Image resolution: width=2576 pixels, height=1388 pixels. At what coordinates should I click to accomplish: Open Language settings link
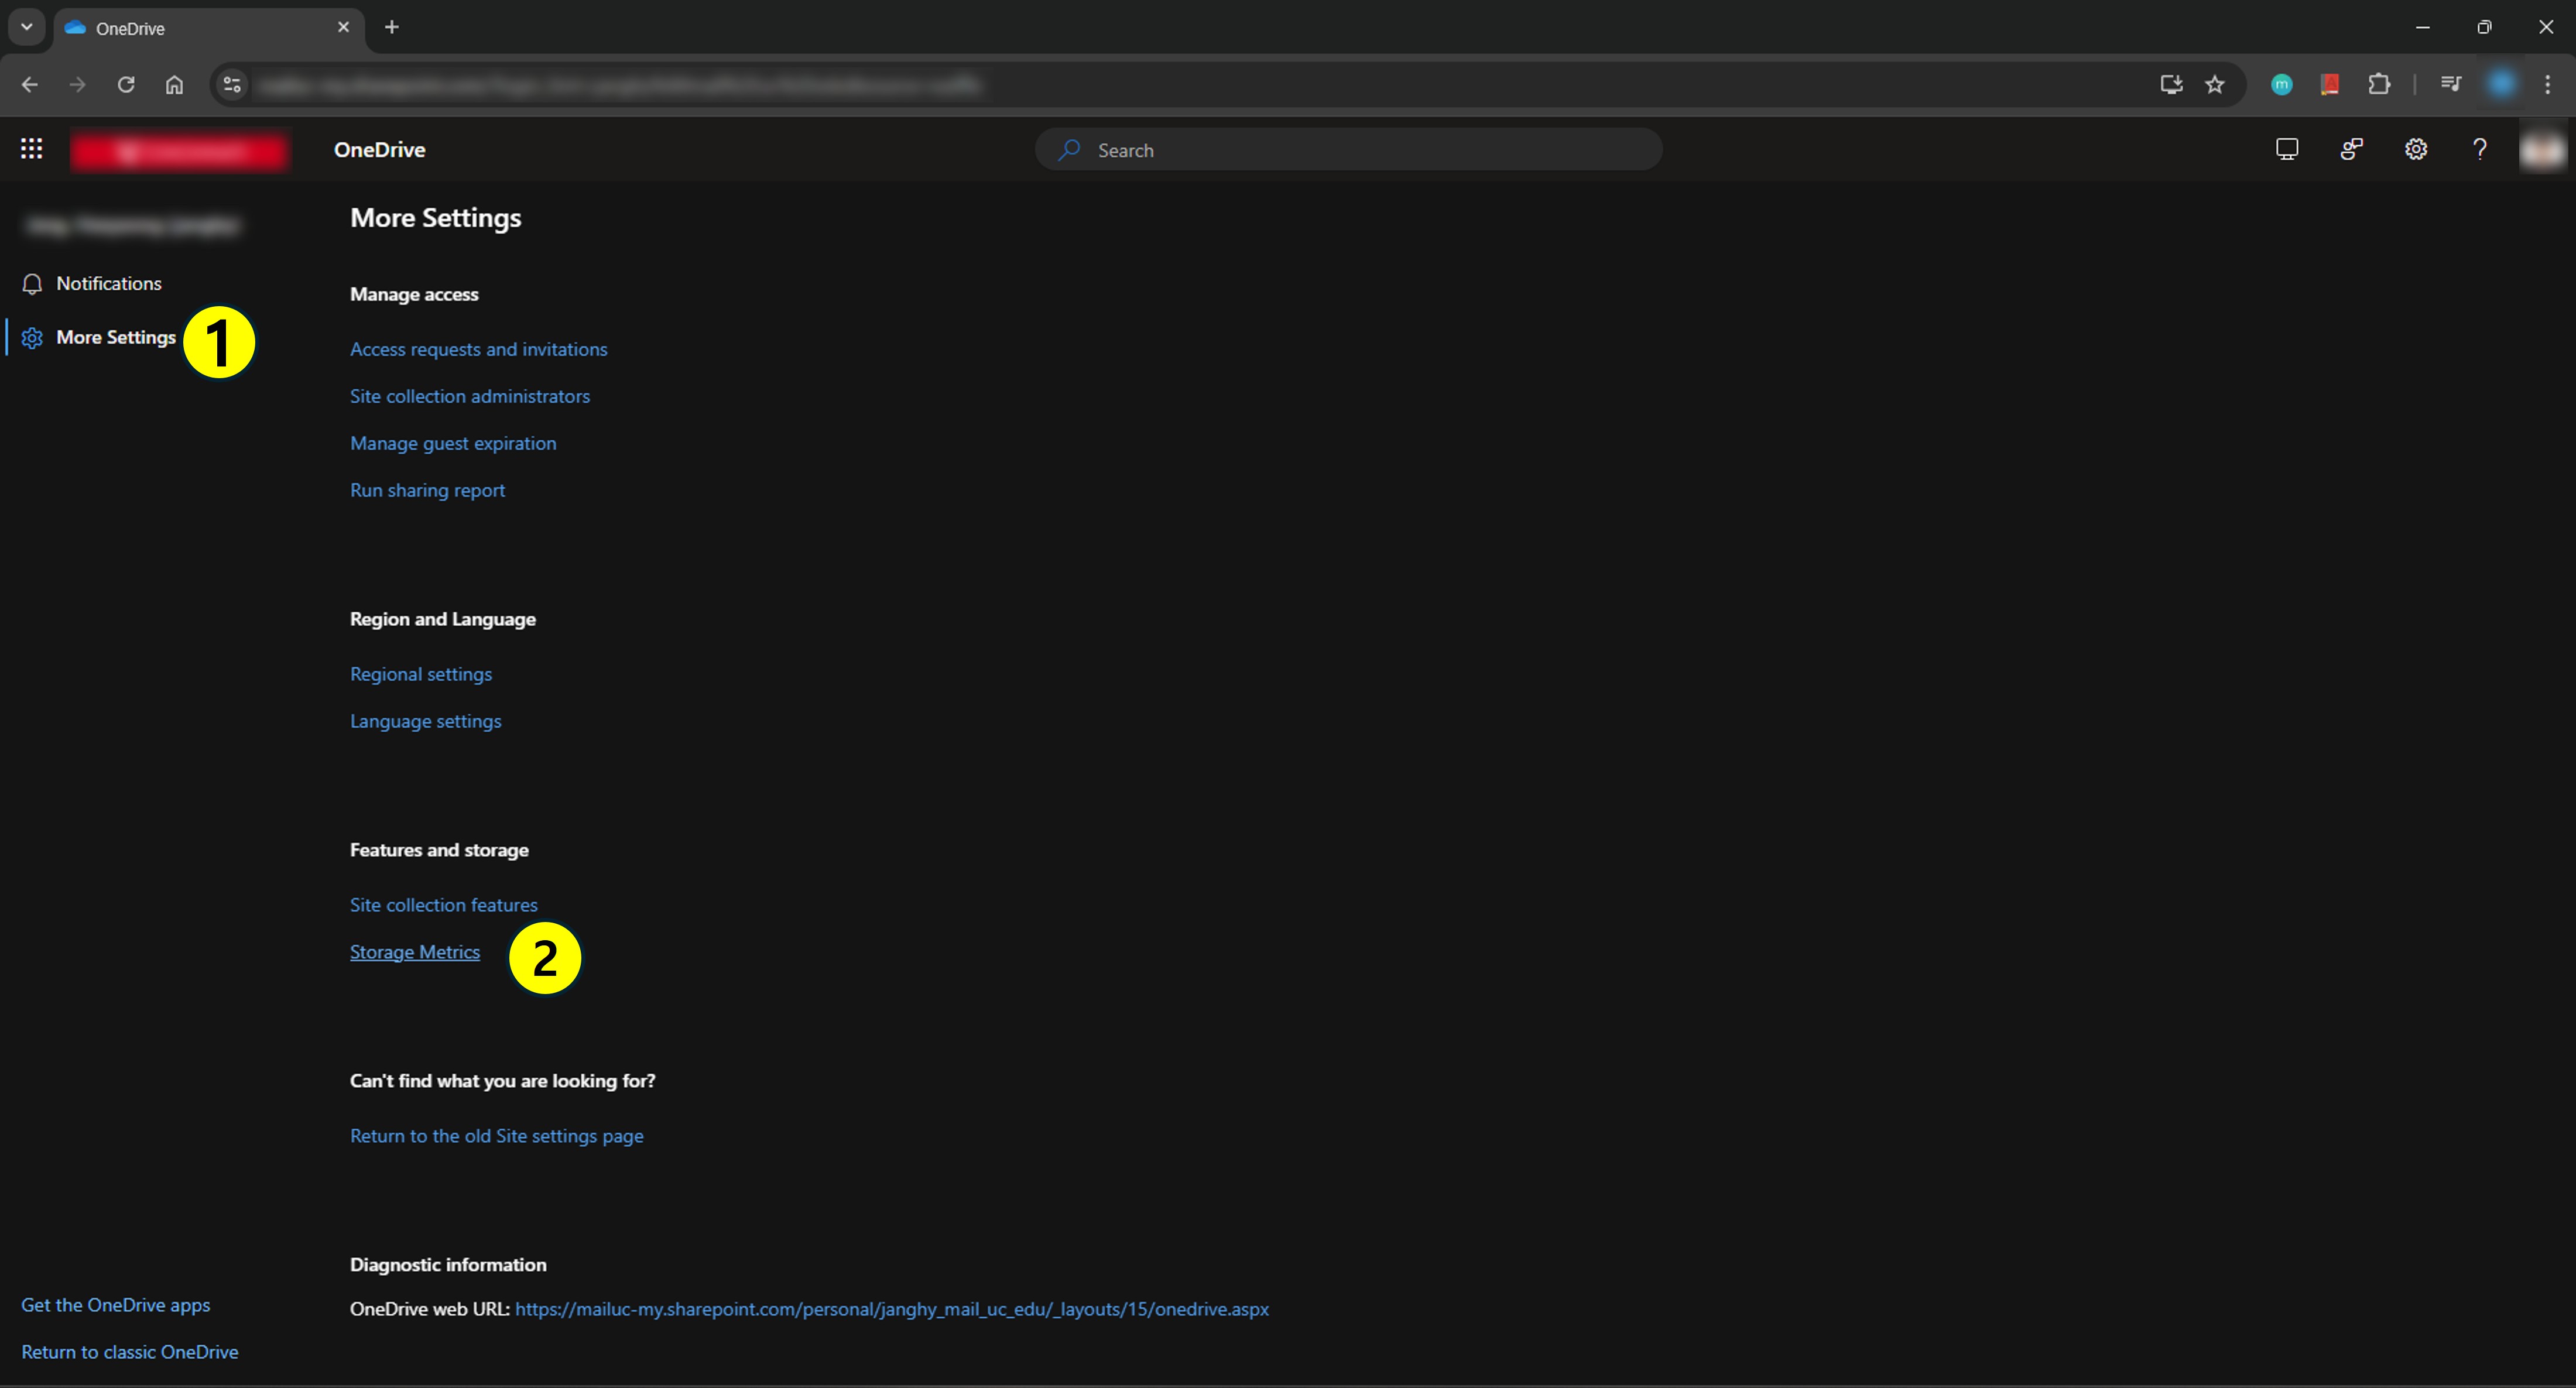(x=425, y=721)
